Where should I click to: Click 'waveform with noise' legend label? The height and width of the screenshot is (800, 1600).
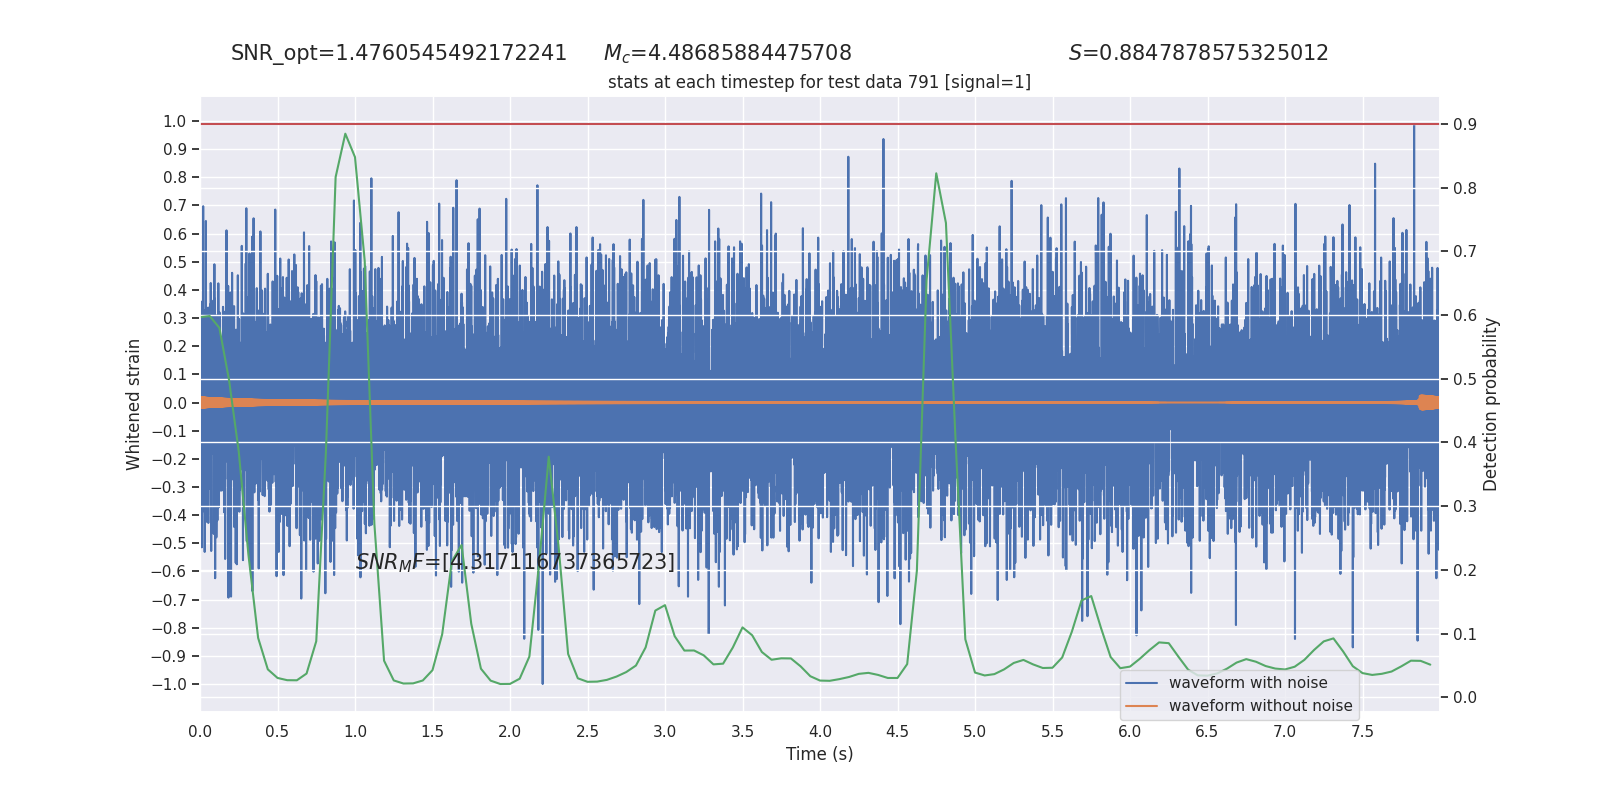click(1248, 683)
